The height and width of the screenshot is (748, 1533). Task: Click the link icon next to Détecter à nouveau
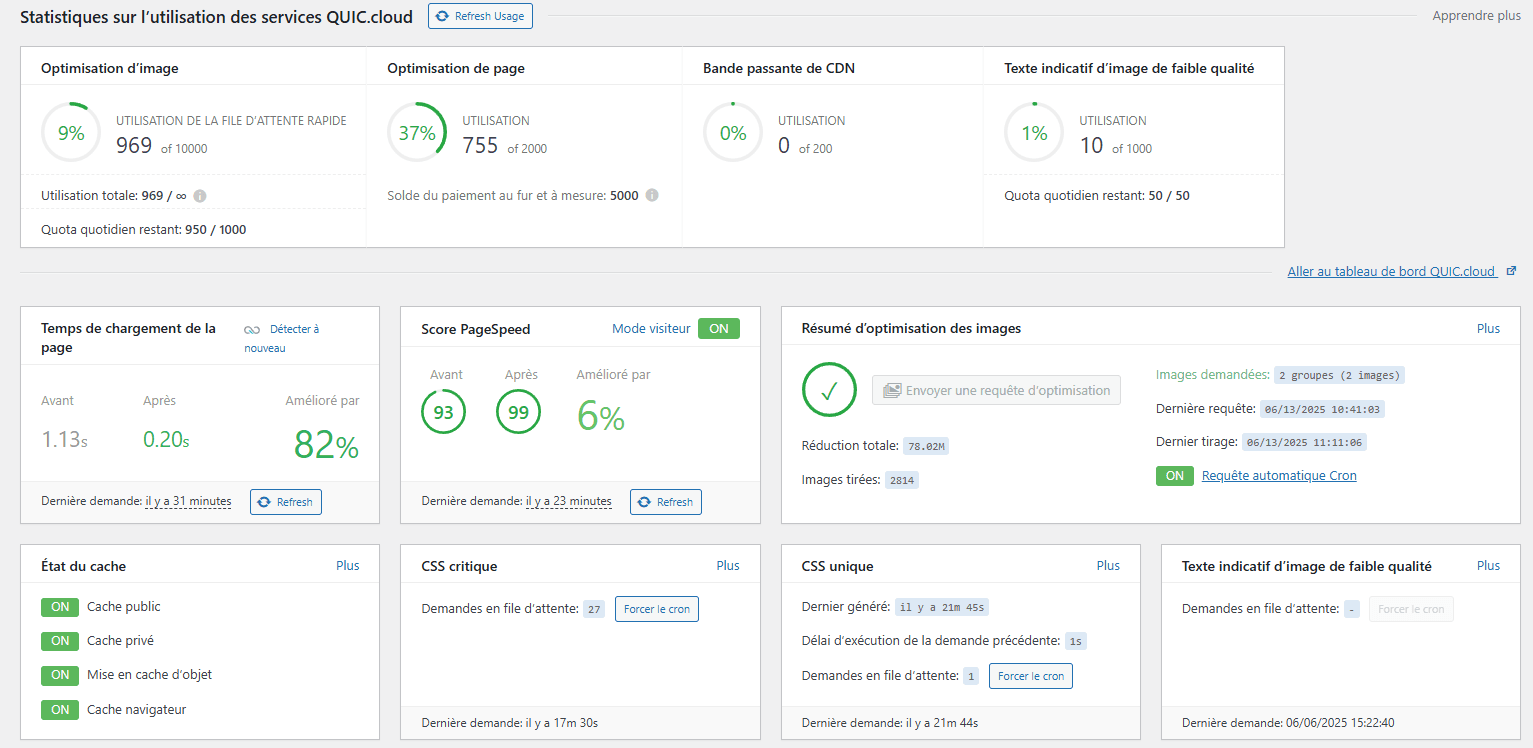pyautogui.click(x=252, y=329)
